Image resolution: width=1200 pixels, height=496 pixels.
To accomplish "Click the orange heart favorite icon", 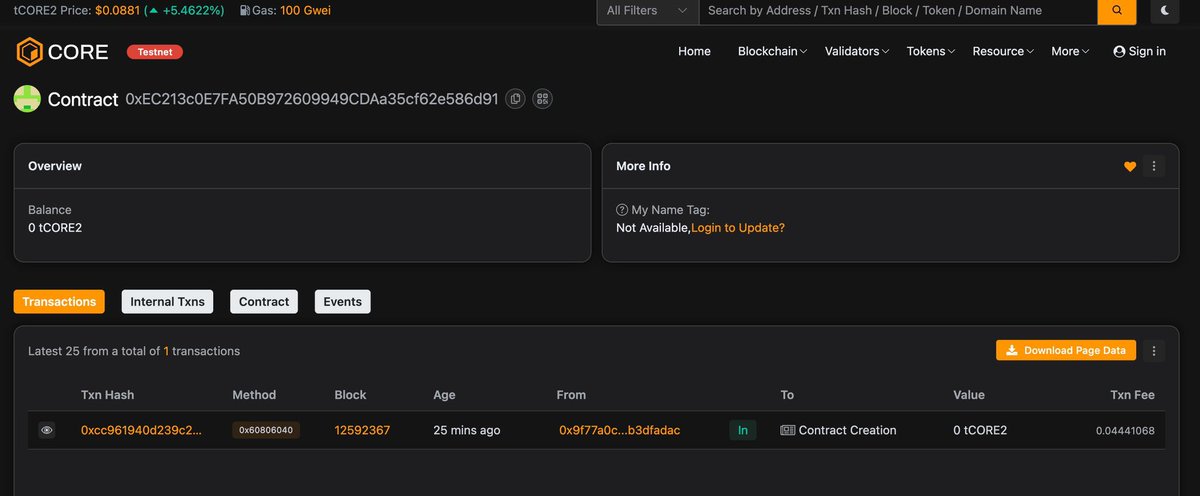I will 1130,166.
